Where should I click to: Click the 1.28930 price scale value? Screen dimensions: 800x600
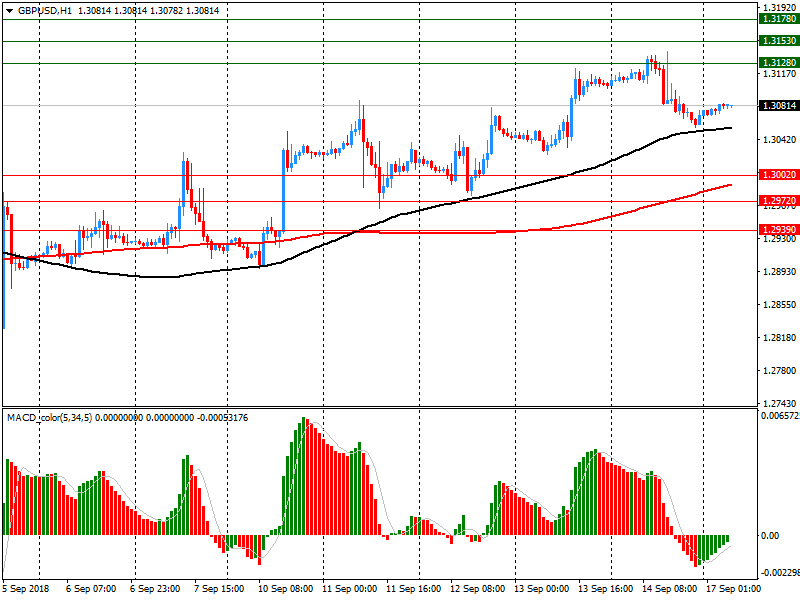[x=779, y=271]
